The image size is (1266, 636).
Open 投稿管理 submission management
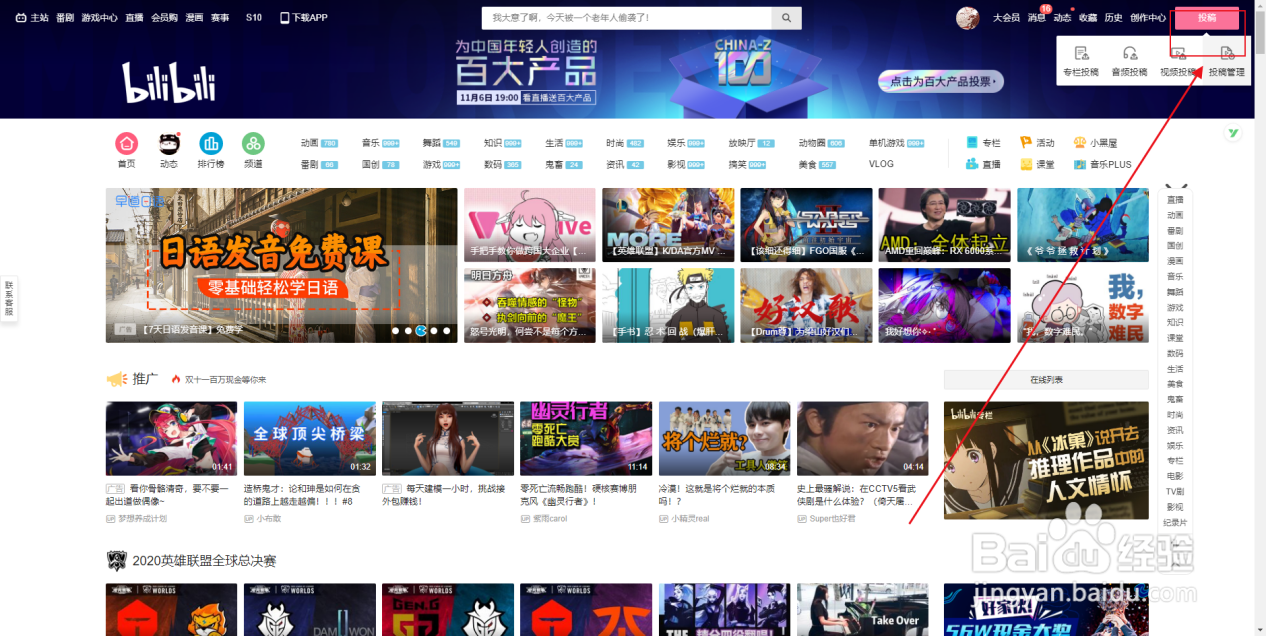pyautogui.click(x=1227, y=62)
